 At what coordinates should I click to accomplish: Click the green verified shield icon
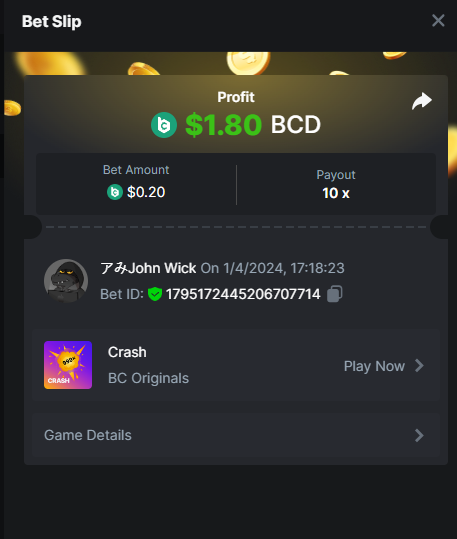[x=155, y=294]
